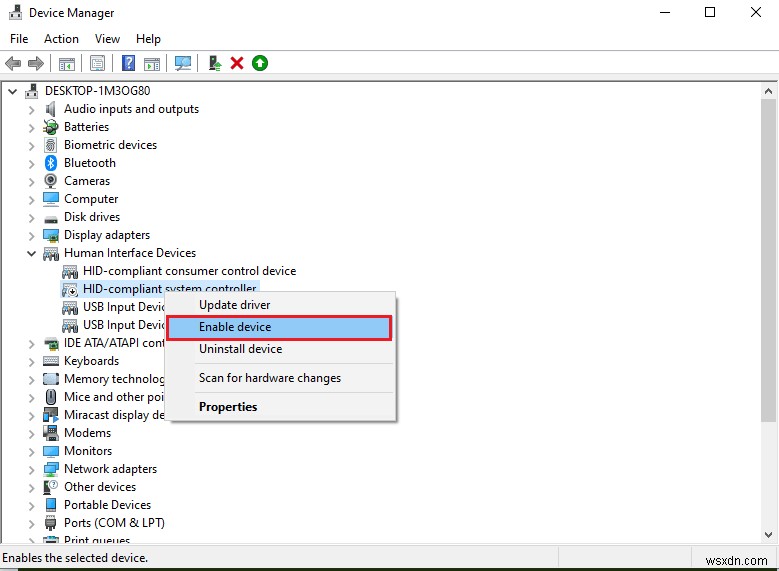779x571 pixels.
Task: Click the Modems category icon
Action: (51, 433)
